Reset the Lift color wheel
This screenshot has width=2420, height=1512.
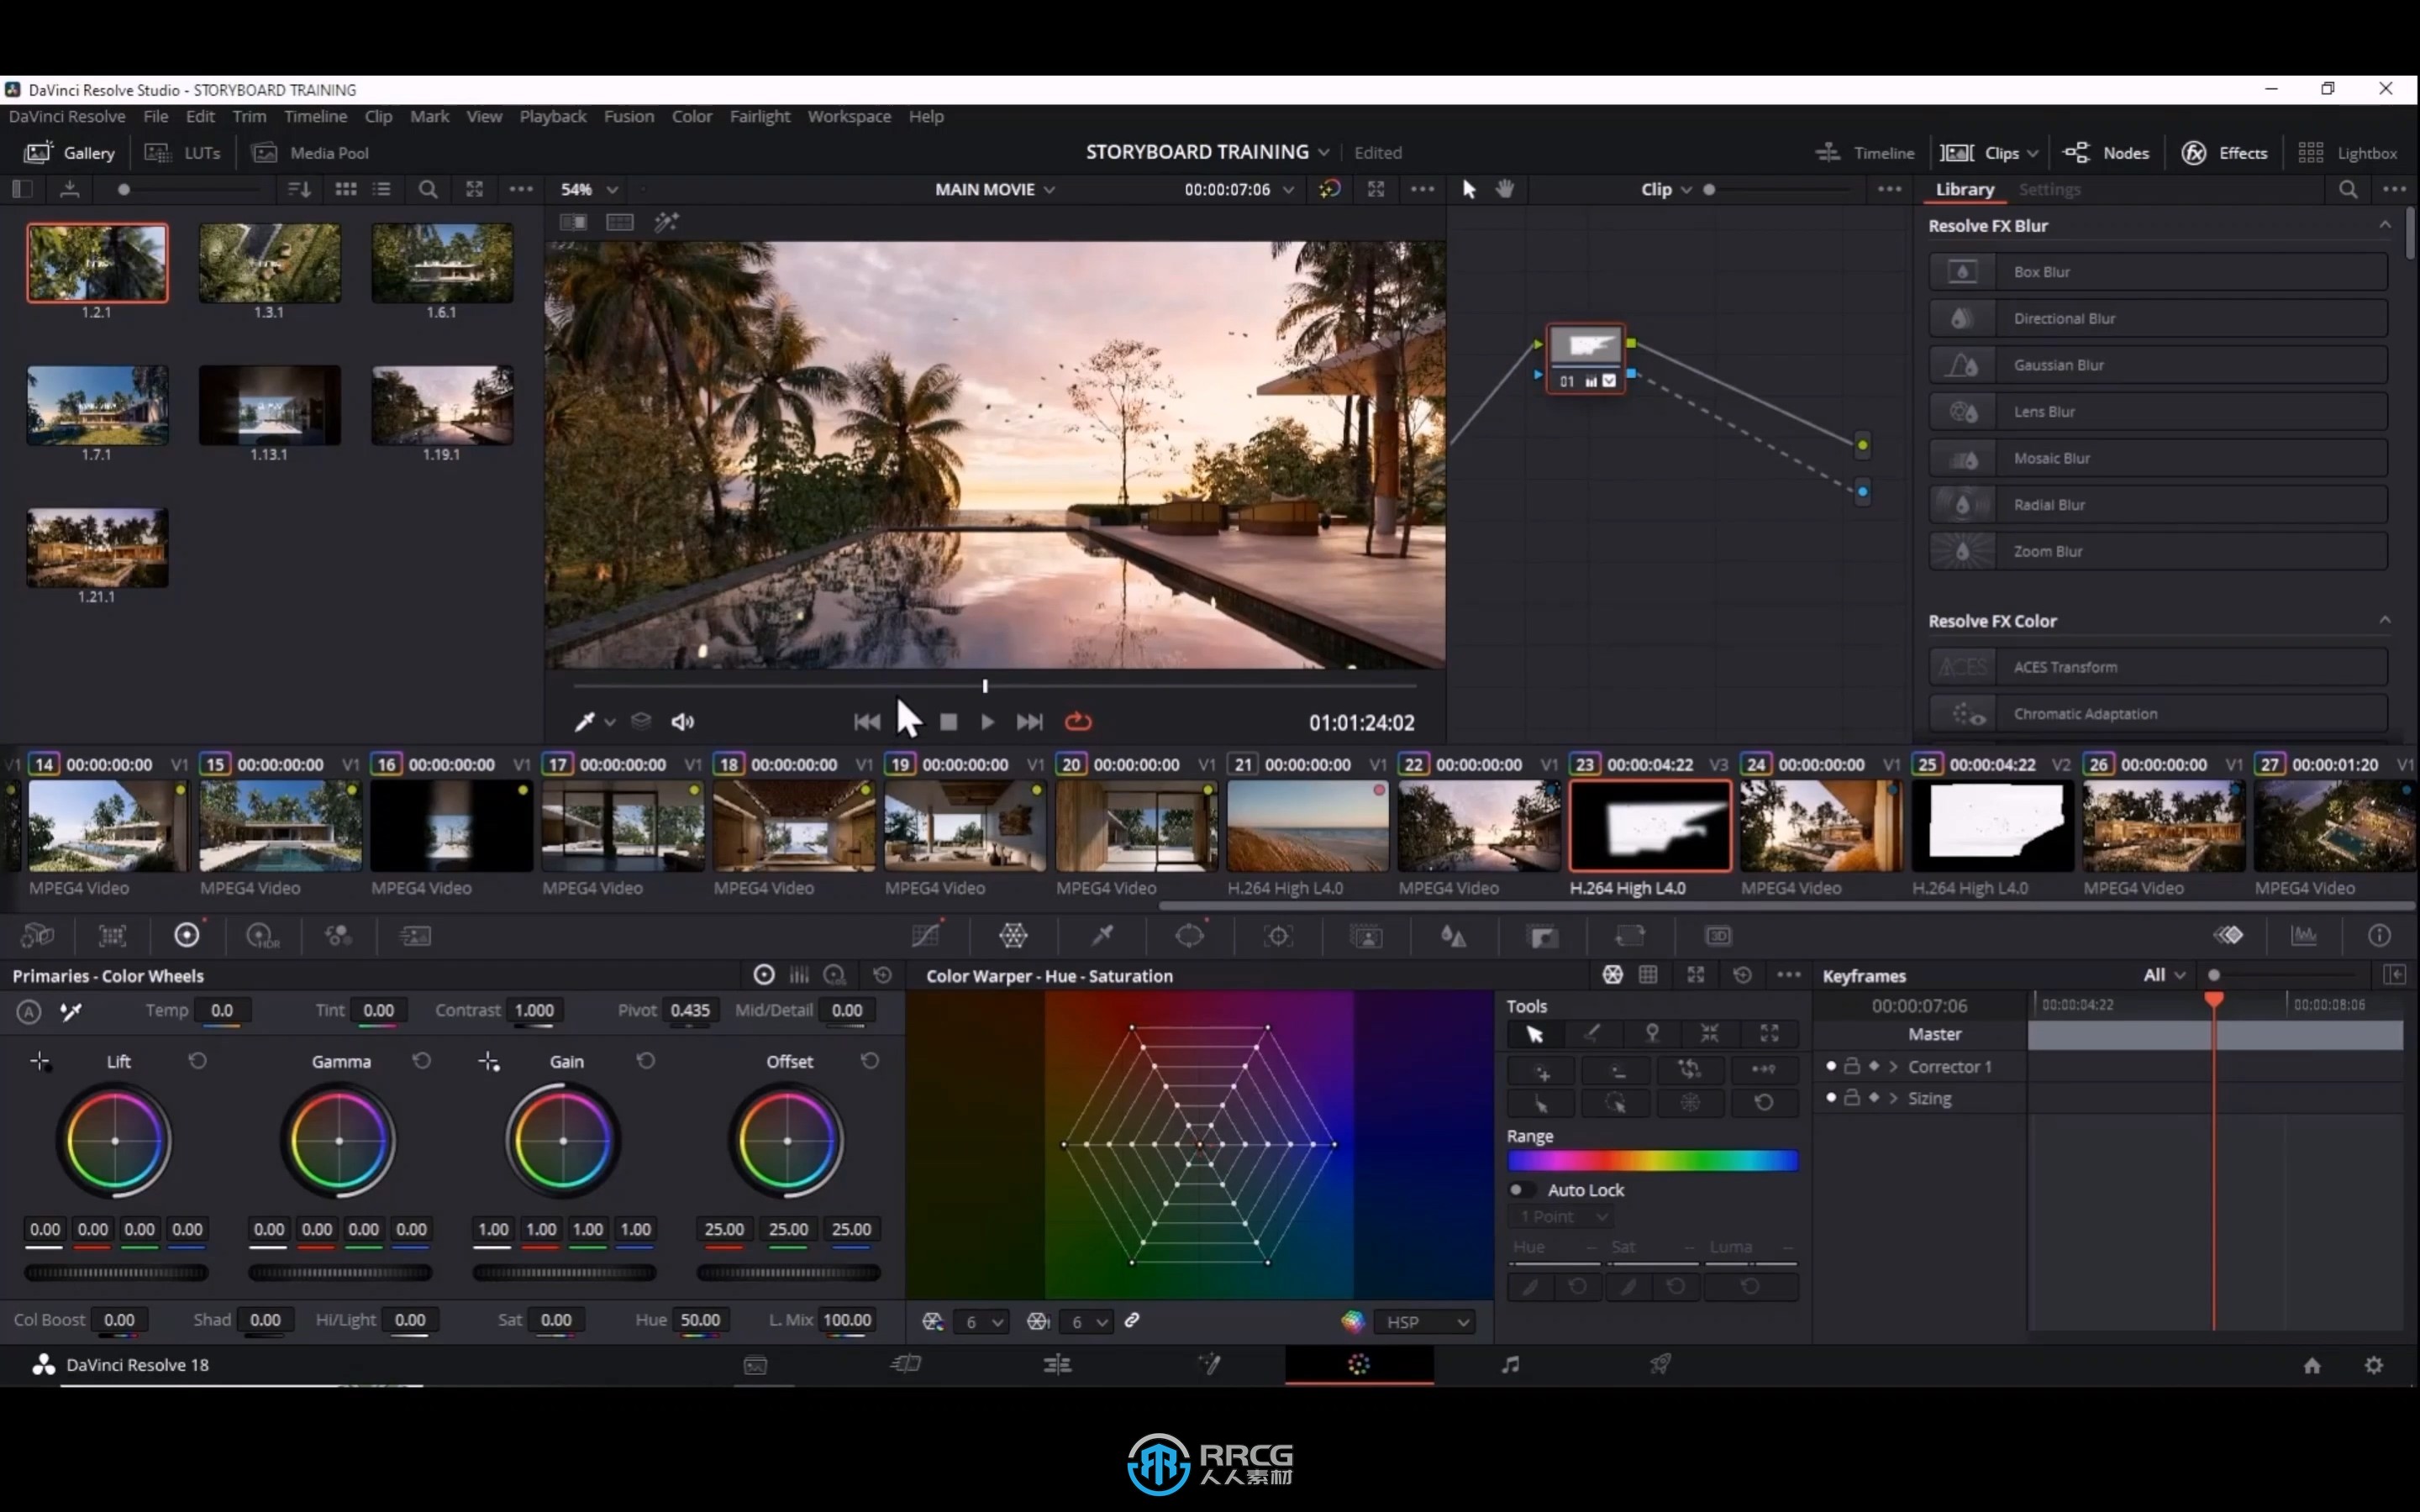(x=197, y=1061)
